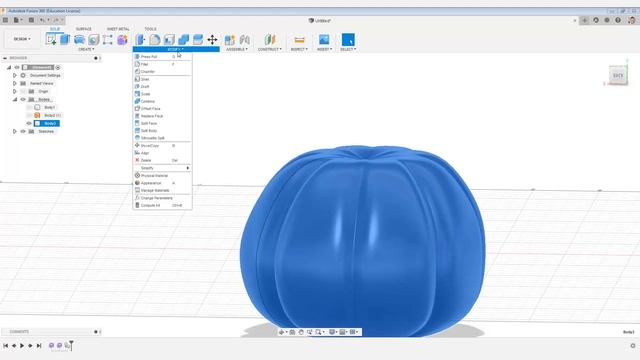640x360 pixels.
Task: Toggle visibility eye of Sketches folder
Action: [x=23, y=131]
